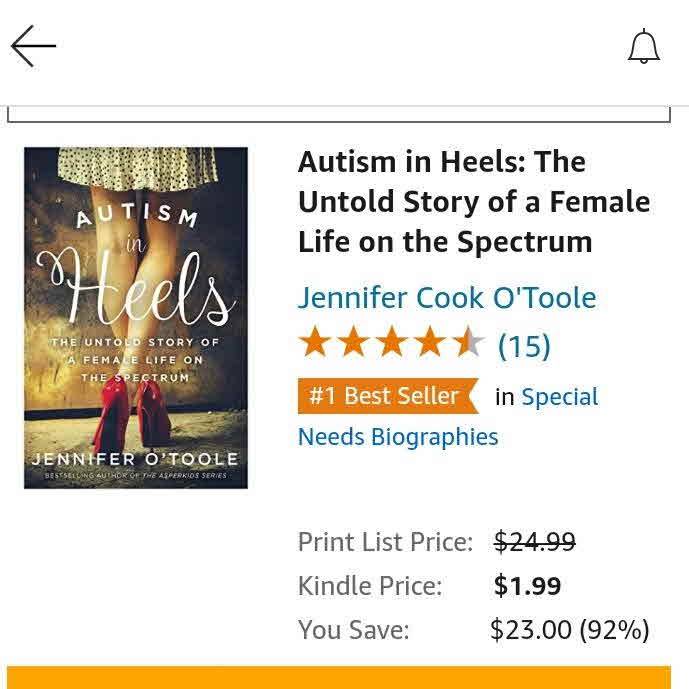The height and width of the screenshot is (689, 689).
Task: Open the Autism in Heels cover image
Action: pos(136,318)
